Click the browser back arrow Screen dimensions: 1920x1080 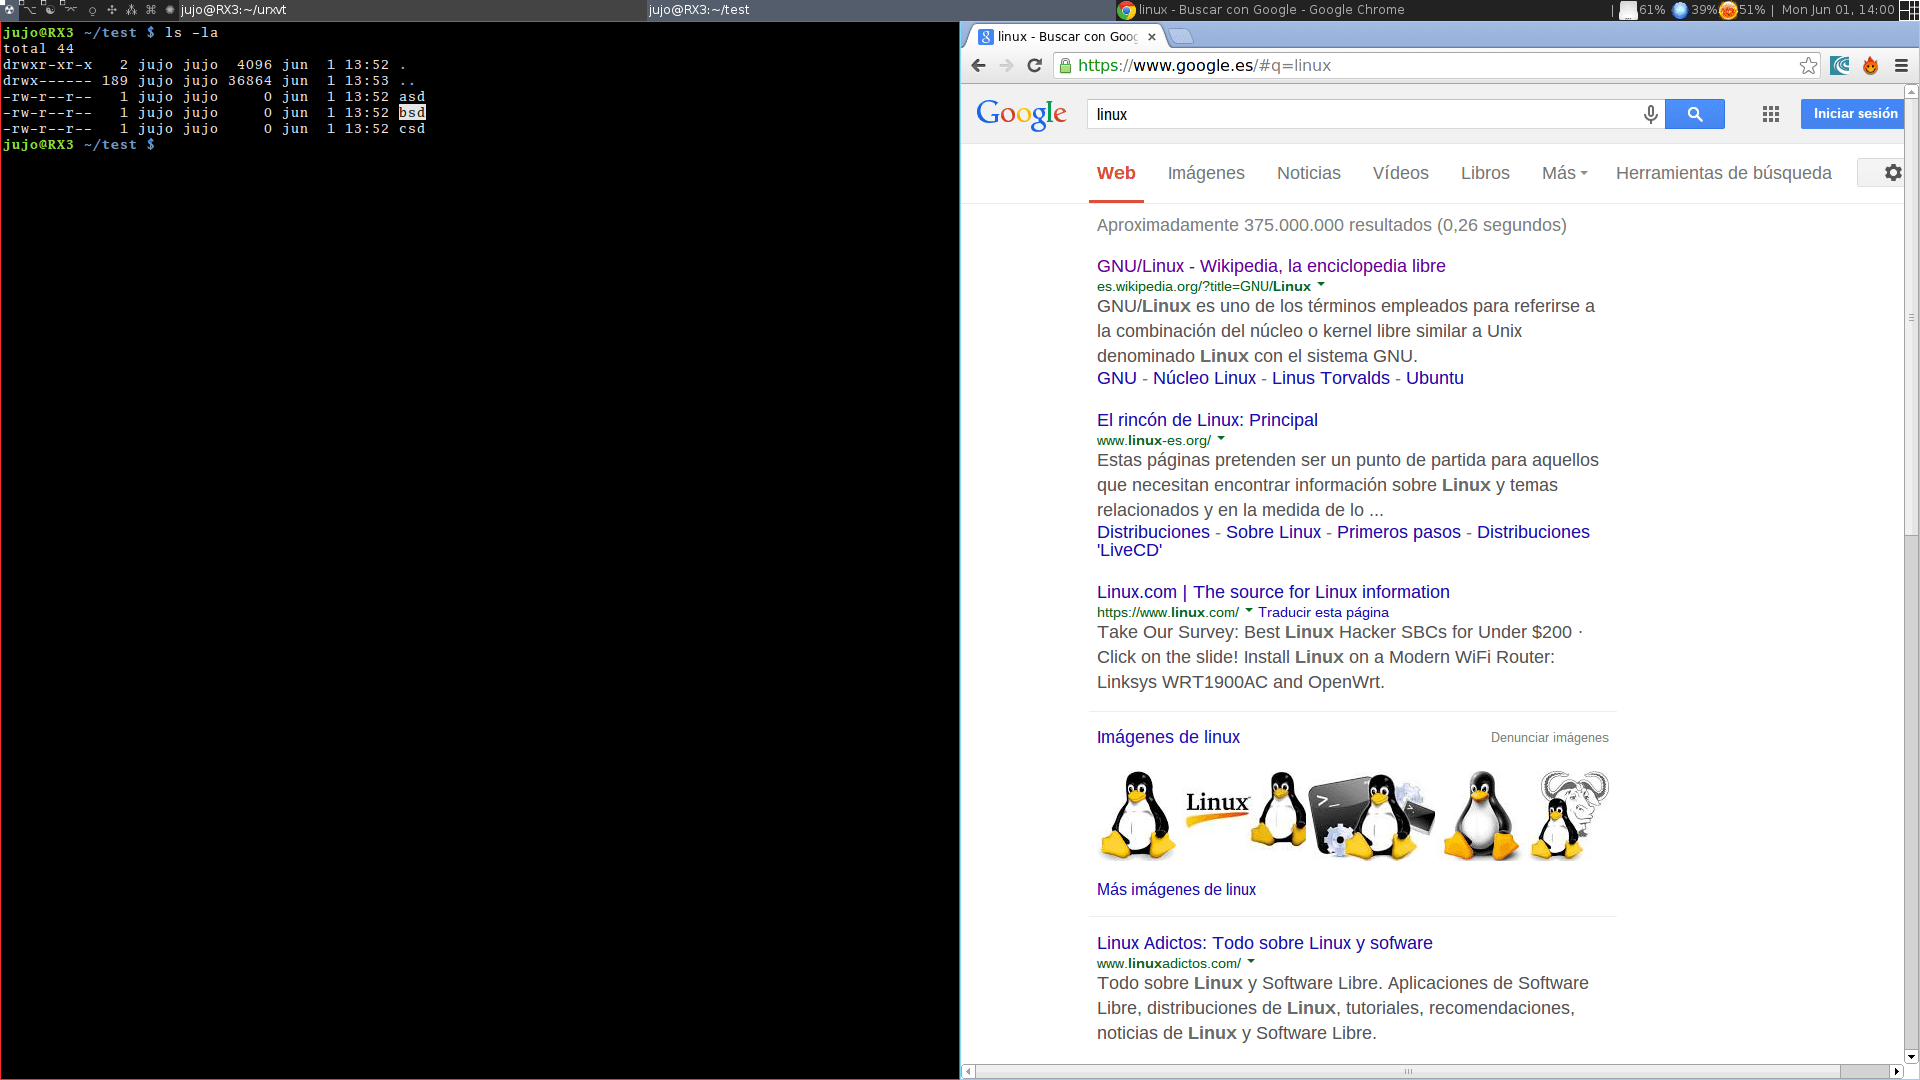pos(978,66)
